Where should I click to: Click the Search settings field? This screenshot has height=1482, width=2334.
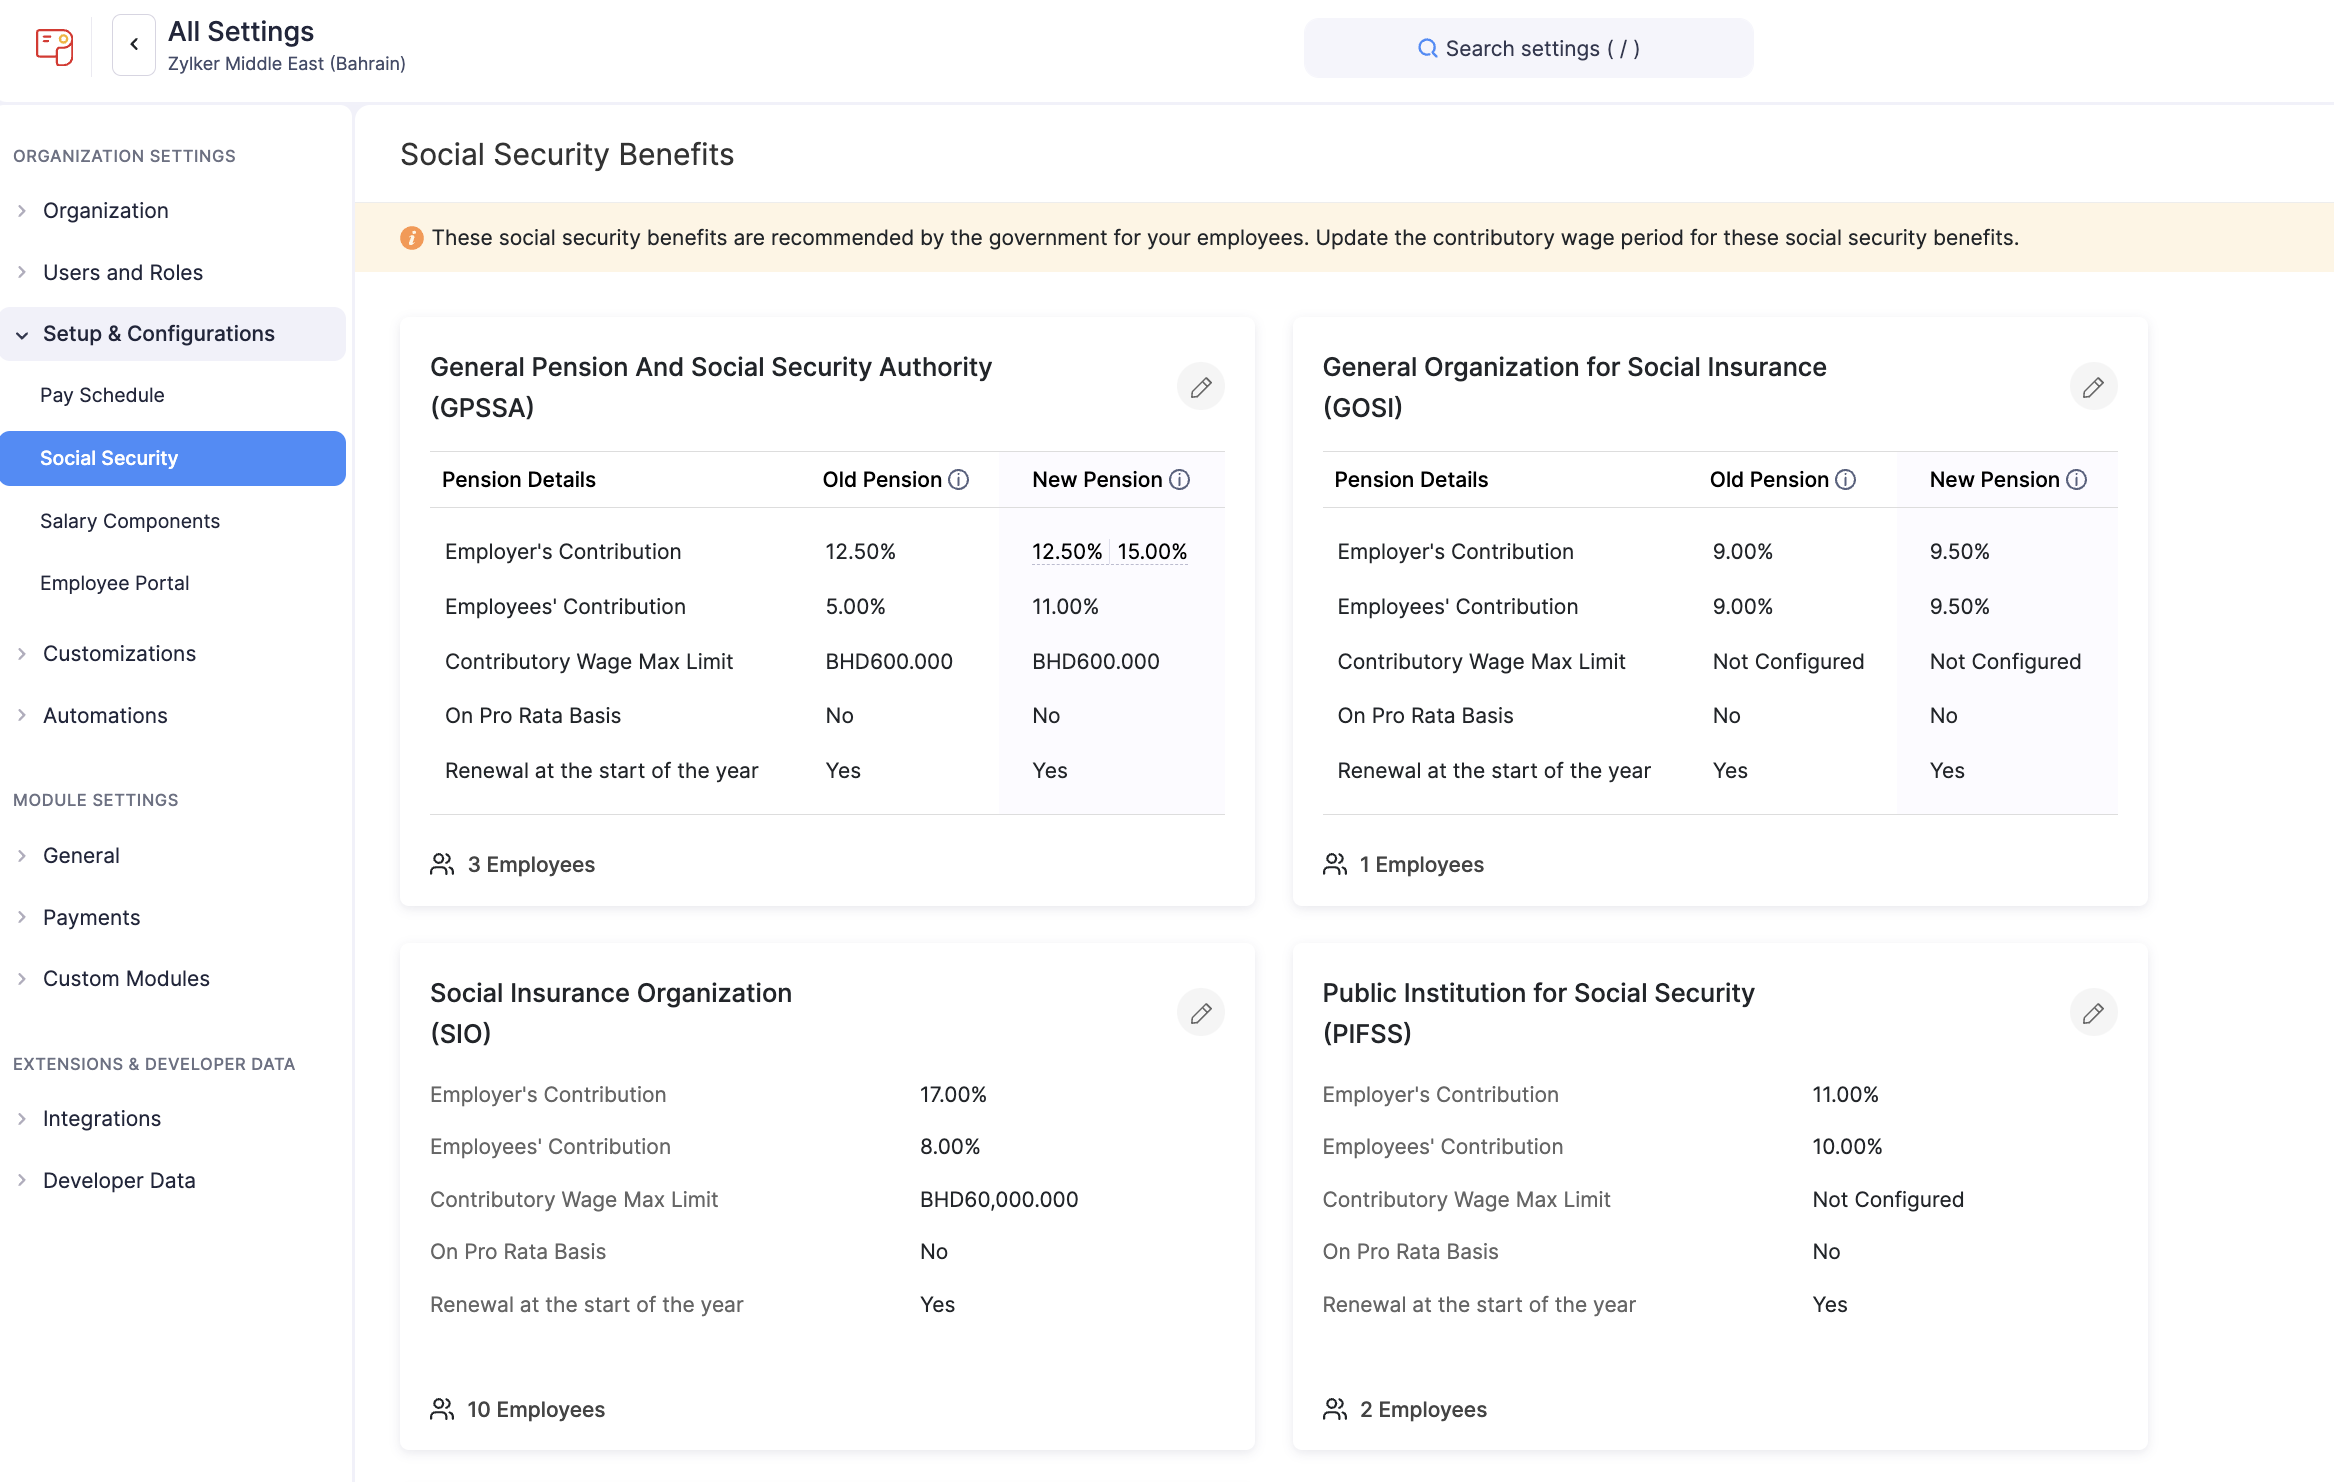coord(1528,48)
